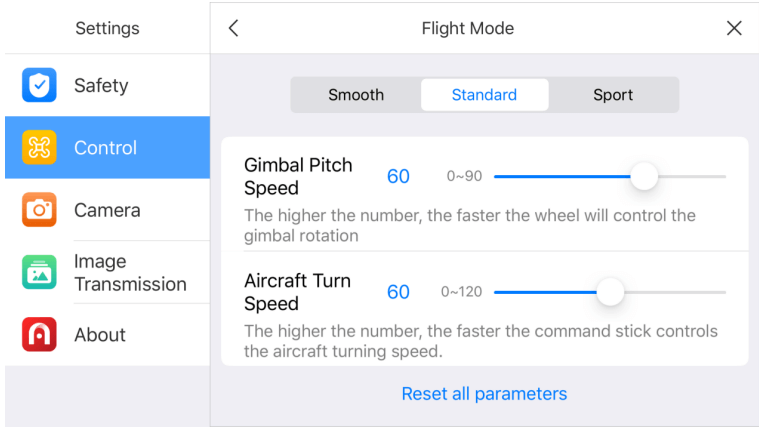Click the red About icon
The image size is (759, 431).
coord(39,334)
